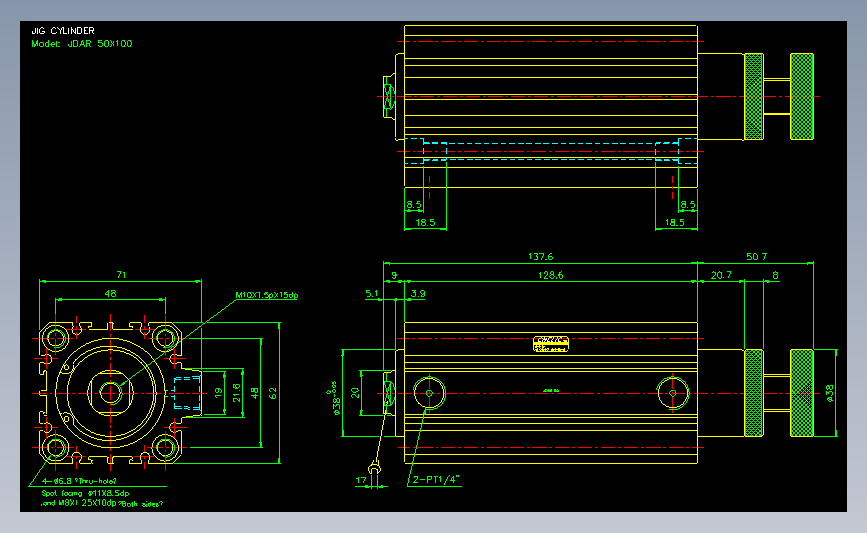
Task: Select the 128.6 body length dimension
Action: 550,275
